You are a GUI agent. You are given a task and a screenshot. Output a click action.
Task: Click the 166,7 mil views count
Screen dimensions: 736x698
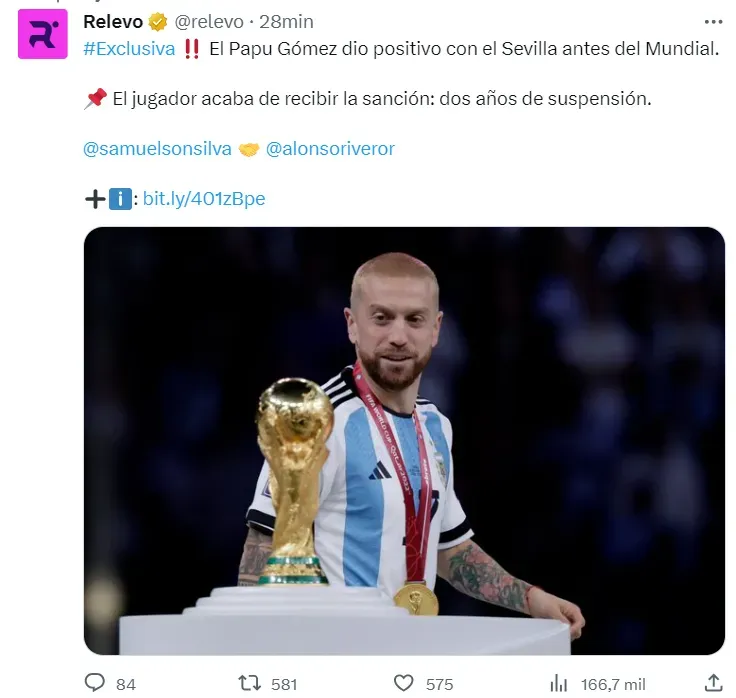click(613, 684)
